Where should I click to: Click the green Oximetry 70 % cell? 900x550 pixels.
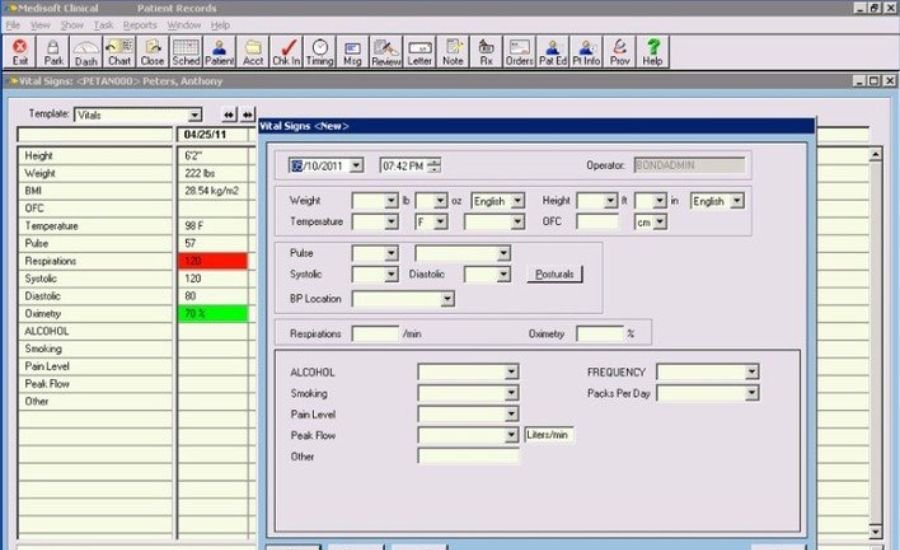[x=213, y=313]
